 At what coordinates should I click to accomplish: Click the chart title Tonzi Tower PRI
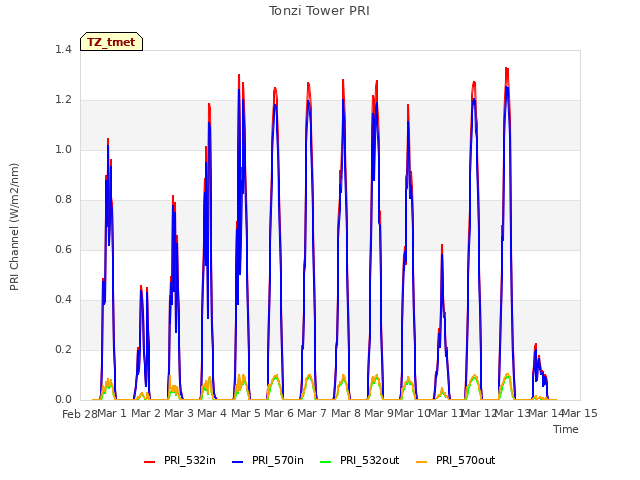pyautogui.click(x=319, y=11)
